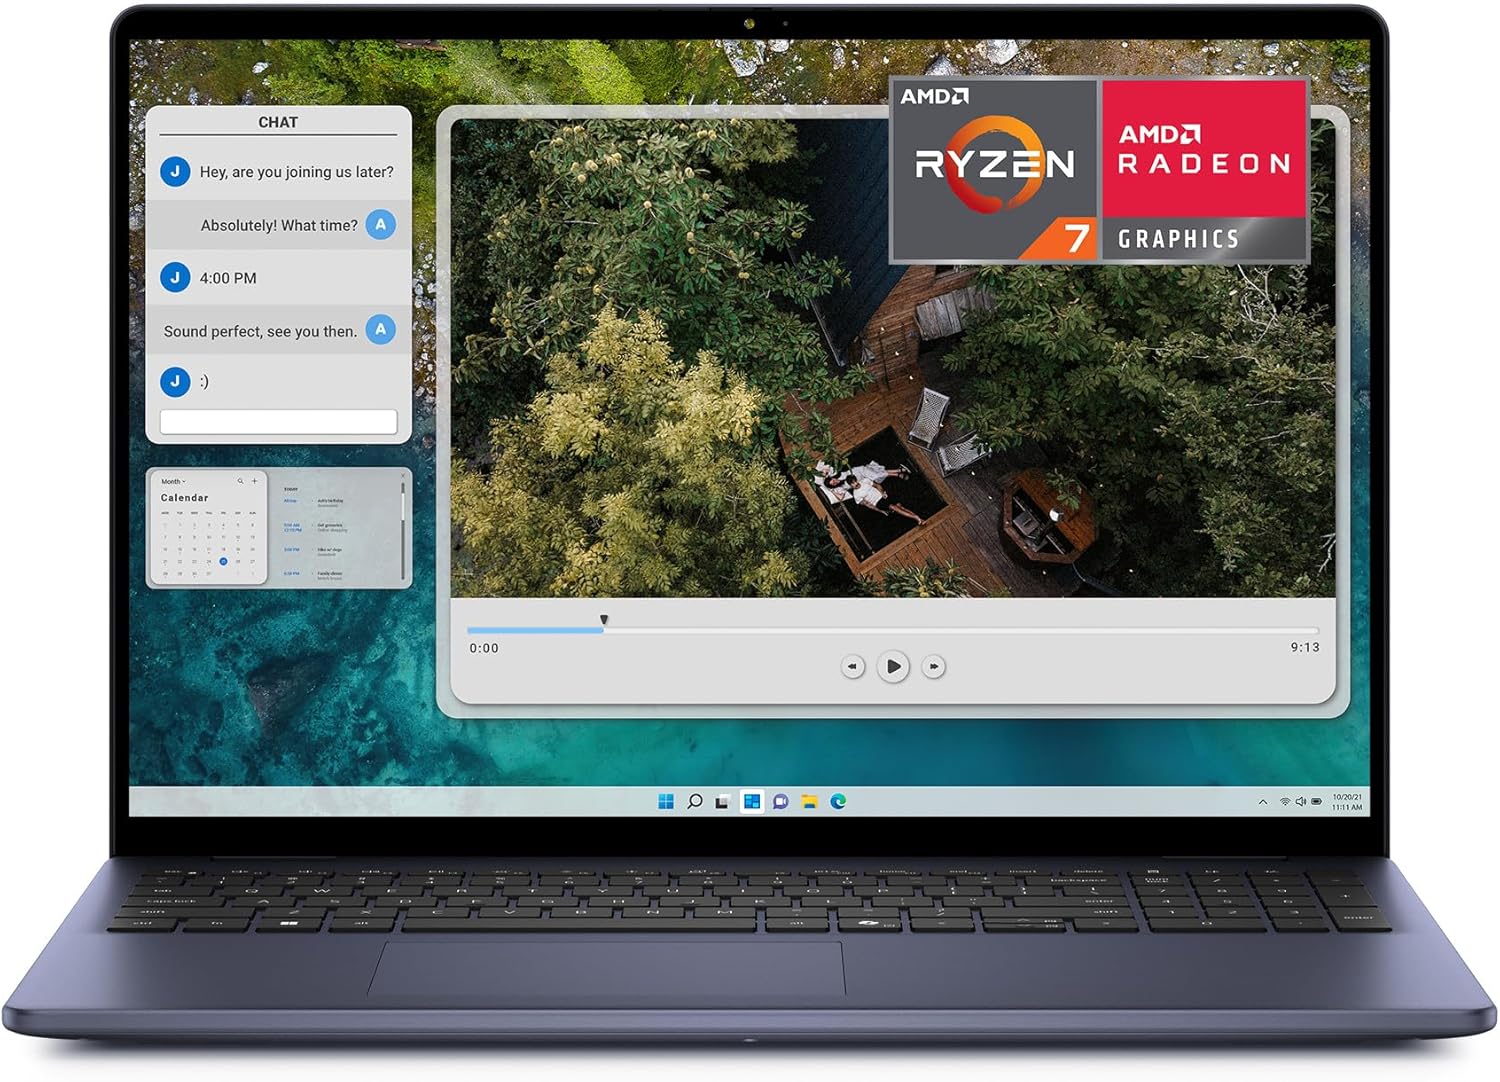The height and width of the screenshot is (1082, 1500).
Task: Select the highlighted blue date in calendar
Action: point(223,561)
